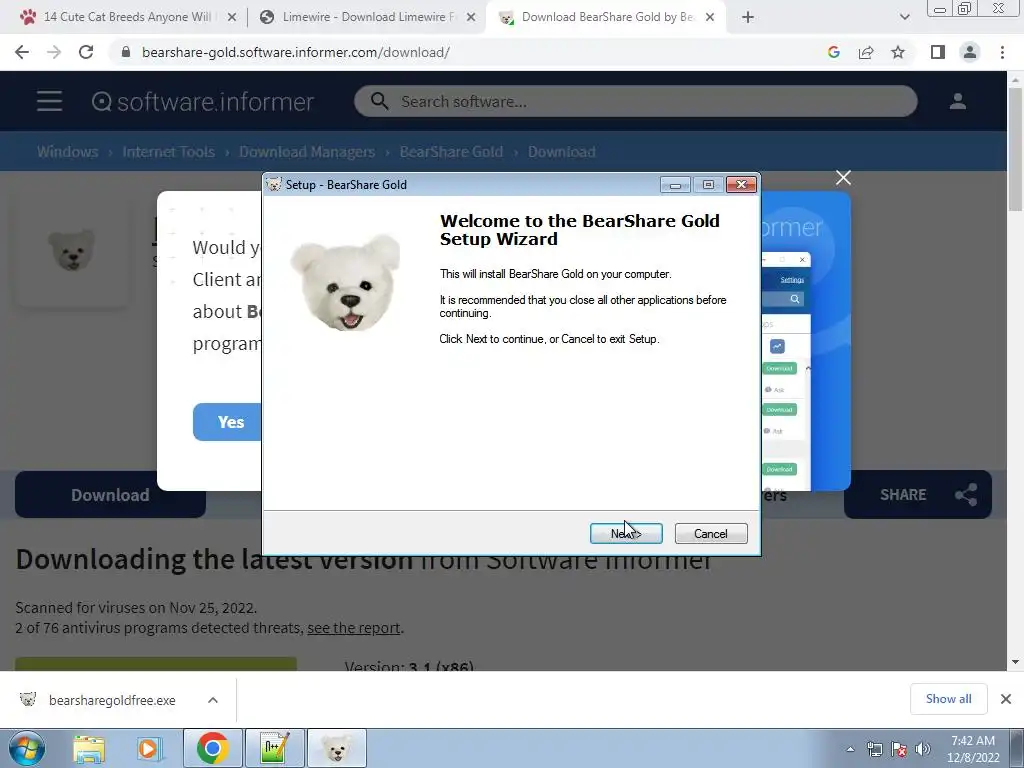1024x768 pixels.
Task: Open the Windows Start menu
Action: click(x=27, y=748)
